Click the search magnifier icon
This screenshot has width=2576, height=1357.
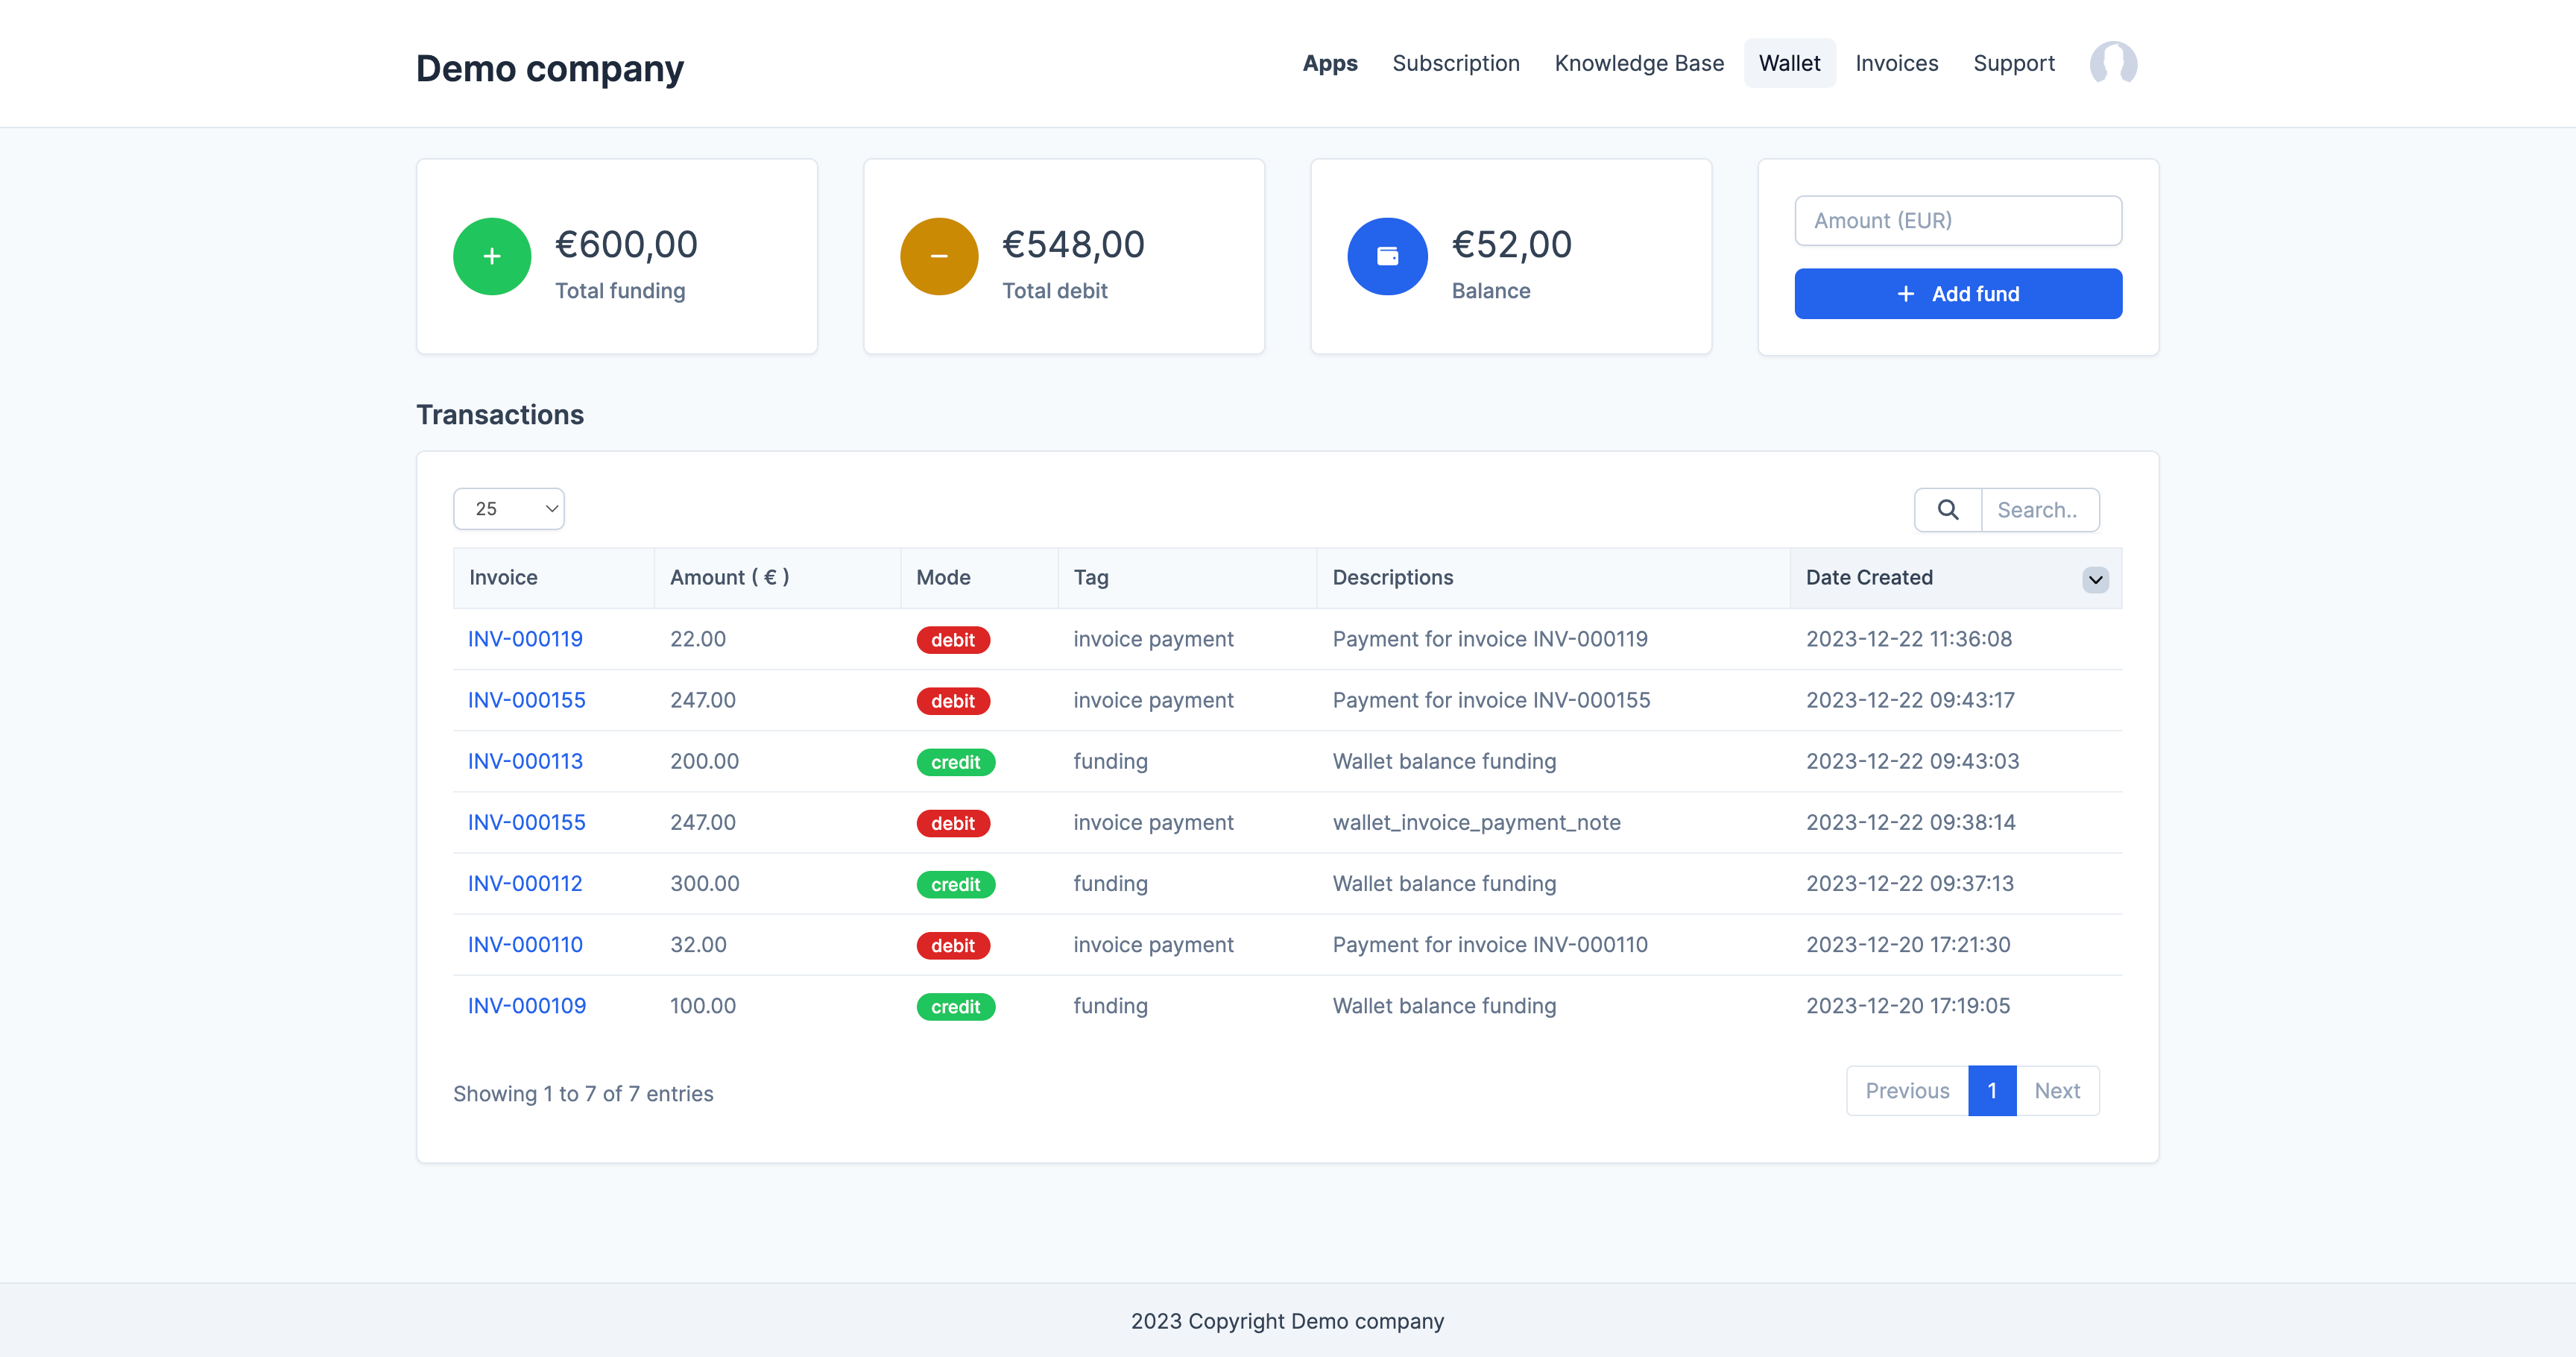(1947, 510)
